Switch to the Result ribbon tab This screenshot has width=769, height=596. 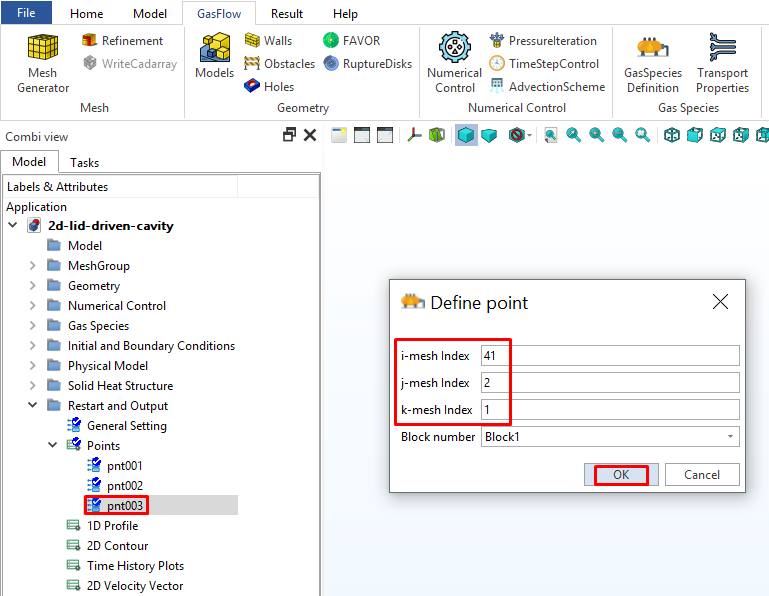287,14
